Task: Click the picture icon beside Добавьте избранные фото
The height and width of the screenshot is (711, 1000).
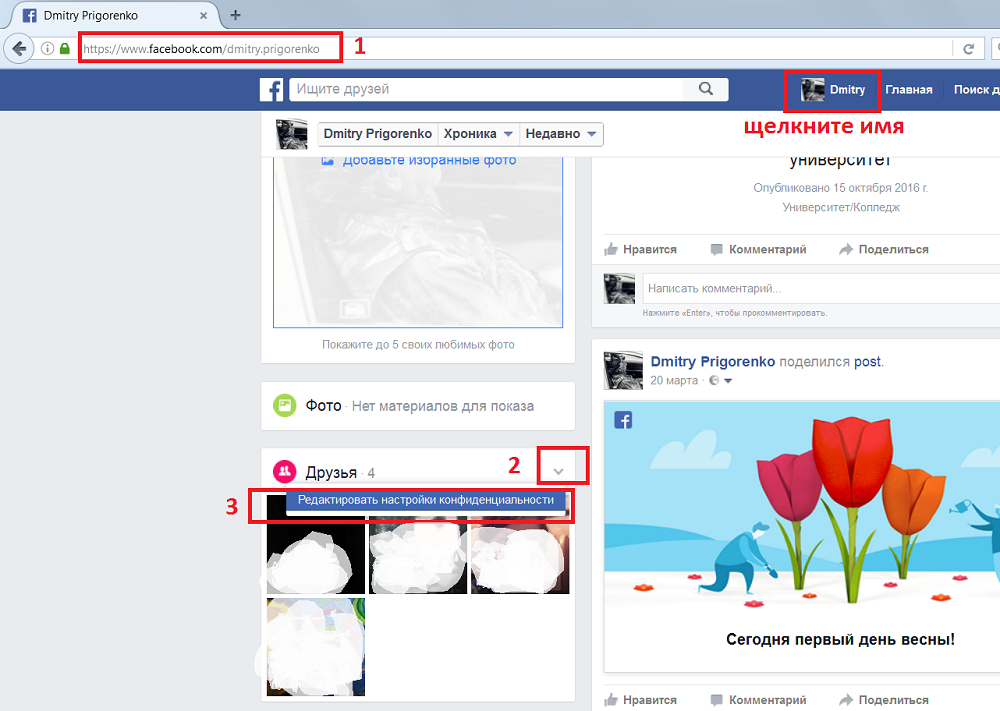Action: tap(327, 160)
